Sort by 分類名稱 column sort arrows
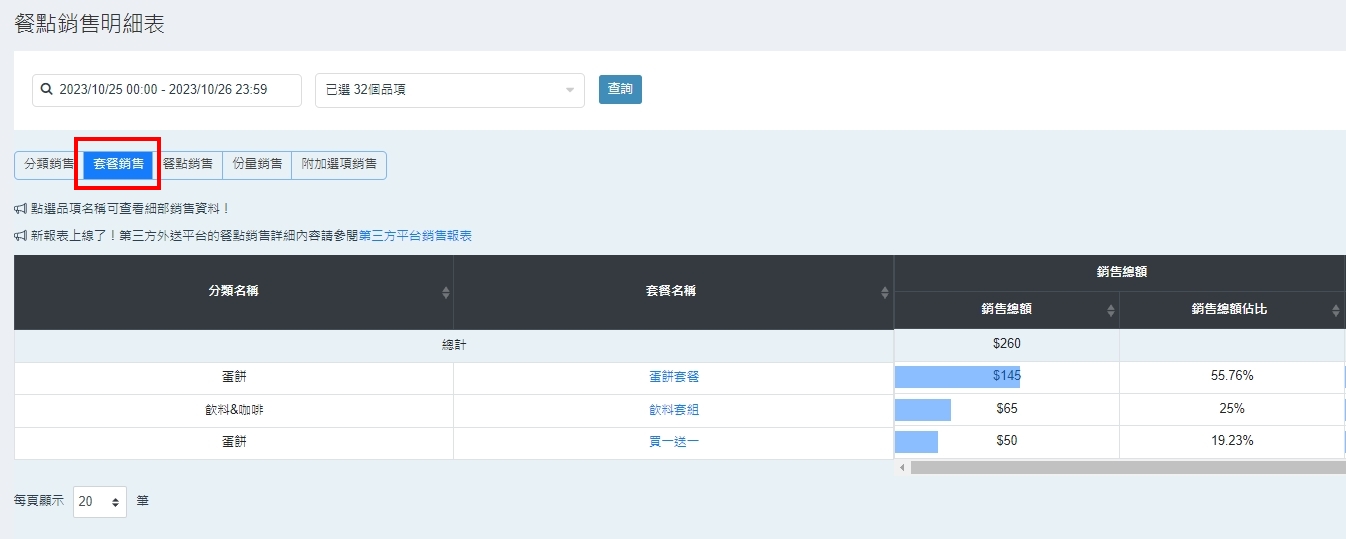This screenshot has width=1346, height=539. (445, 292)
